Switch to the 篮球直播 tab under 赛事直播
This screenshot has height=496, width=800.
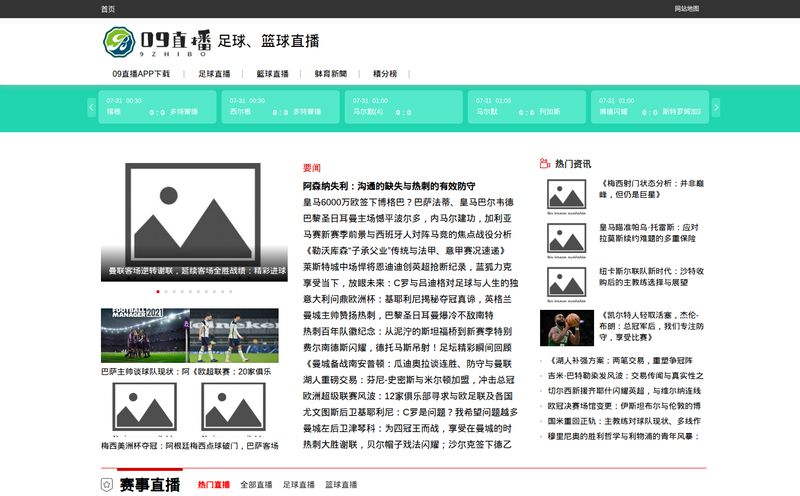coord(341,485)
